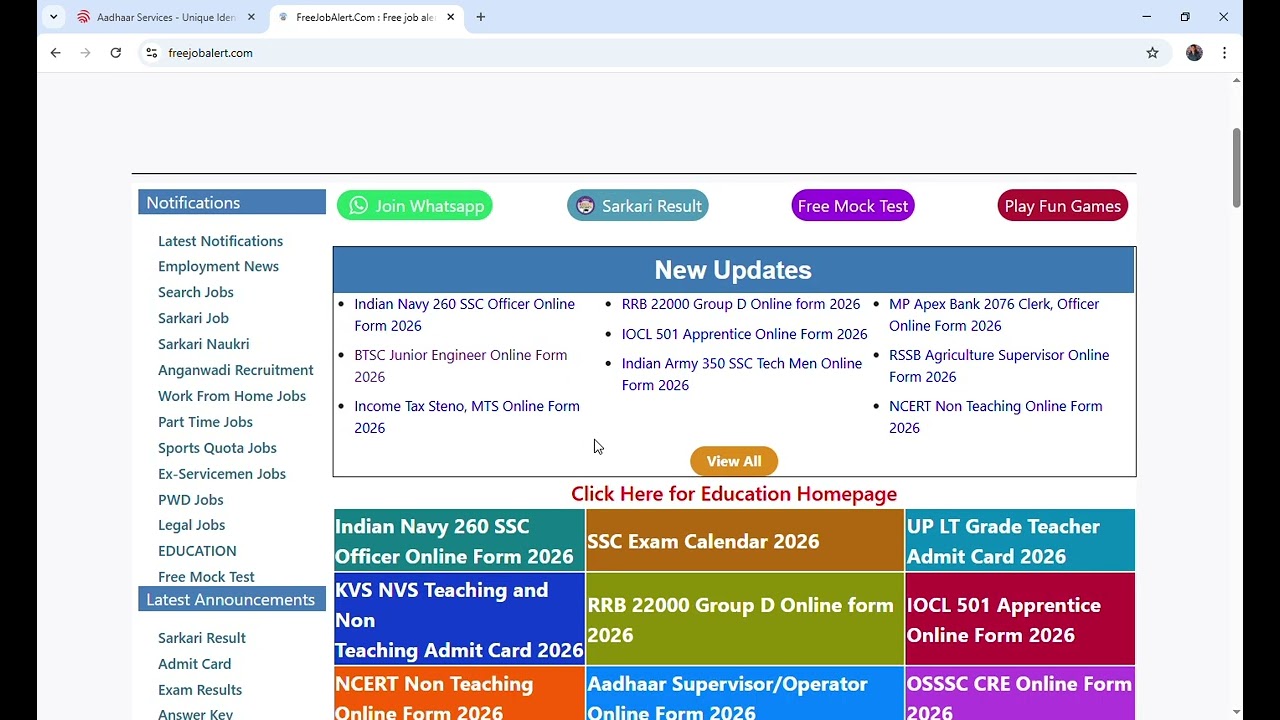Viewport: 1280px width, 720px height.
Task: Open NCERT Non Teaching update link
Action: [x=996, y=417]
